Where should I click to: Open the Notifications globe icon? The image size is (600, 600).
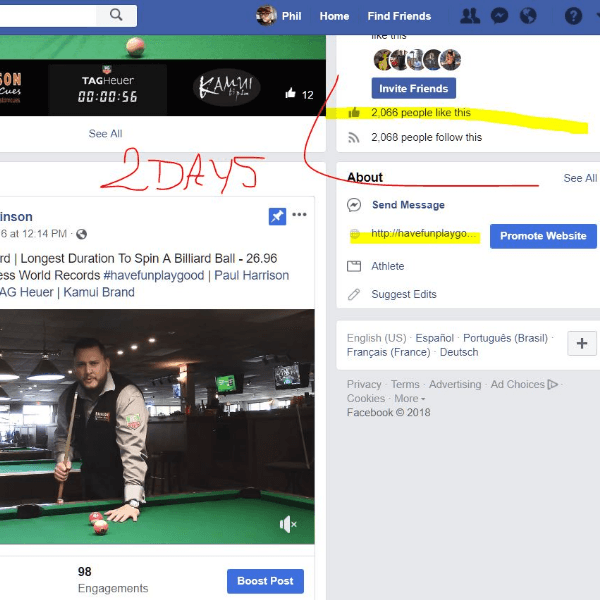tap(528, 16)
